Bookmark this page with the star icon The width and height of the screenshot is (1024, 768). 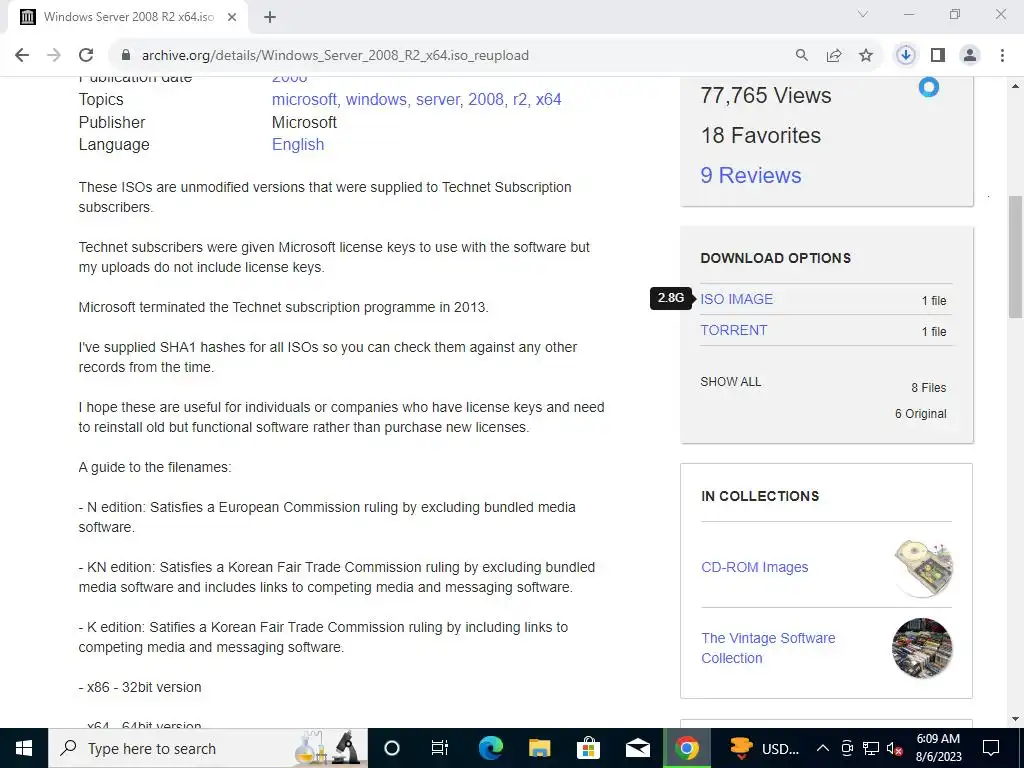coord(866,55)
